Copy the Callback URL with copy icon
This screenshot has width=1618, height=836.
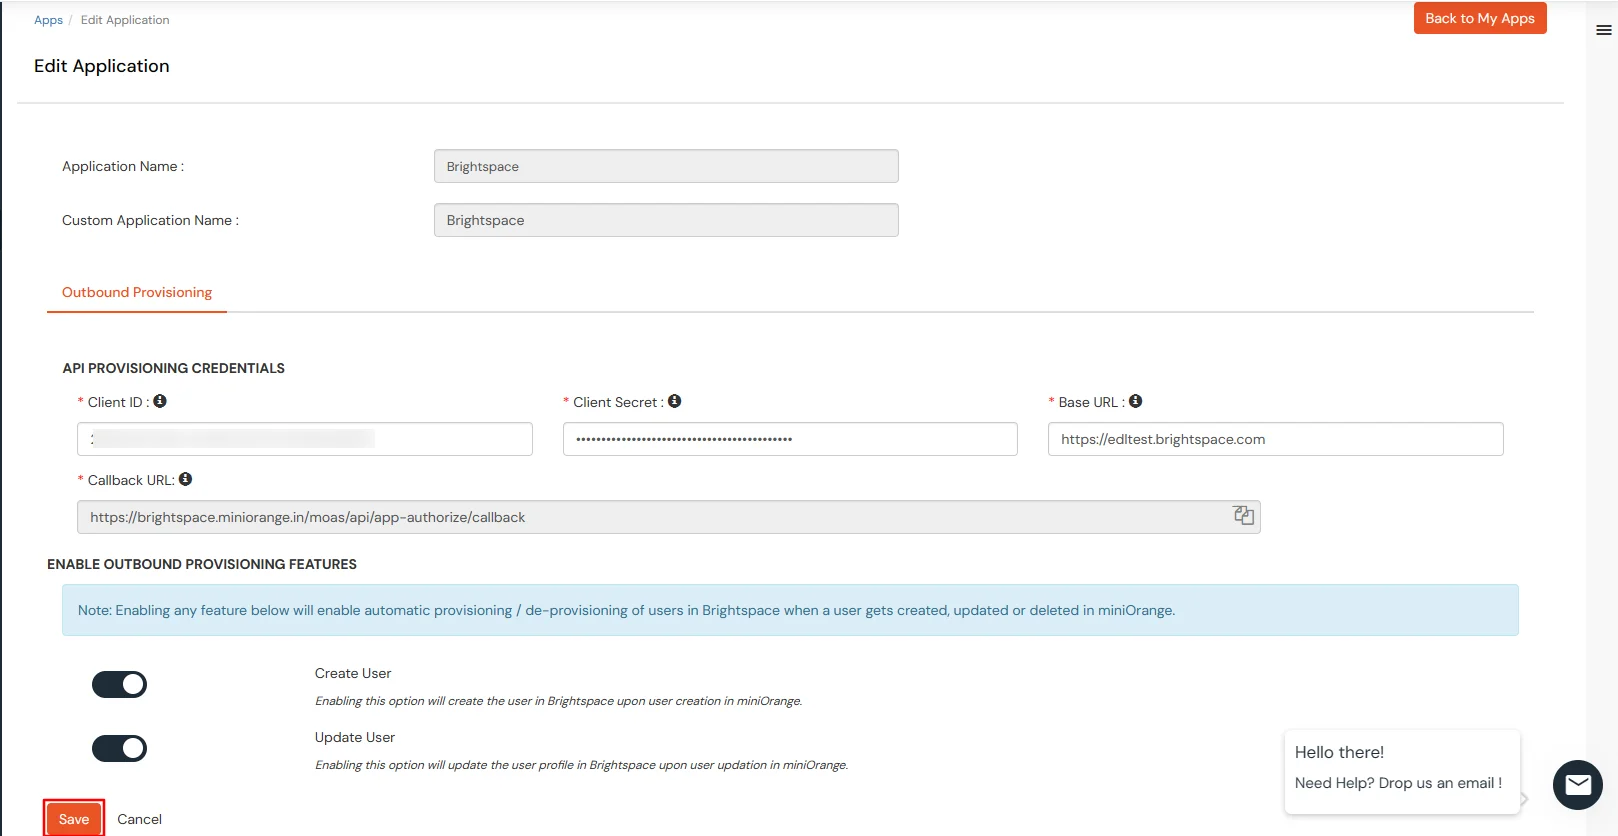click(x=1244, y=515)
